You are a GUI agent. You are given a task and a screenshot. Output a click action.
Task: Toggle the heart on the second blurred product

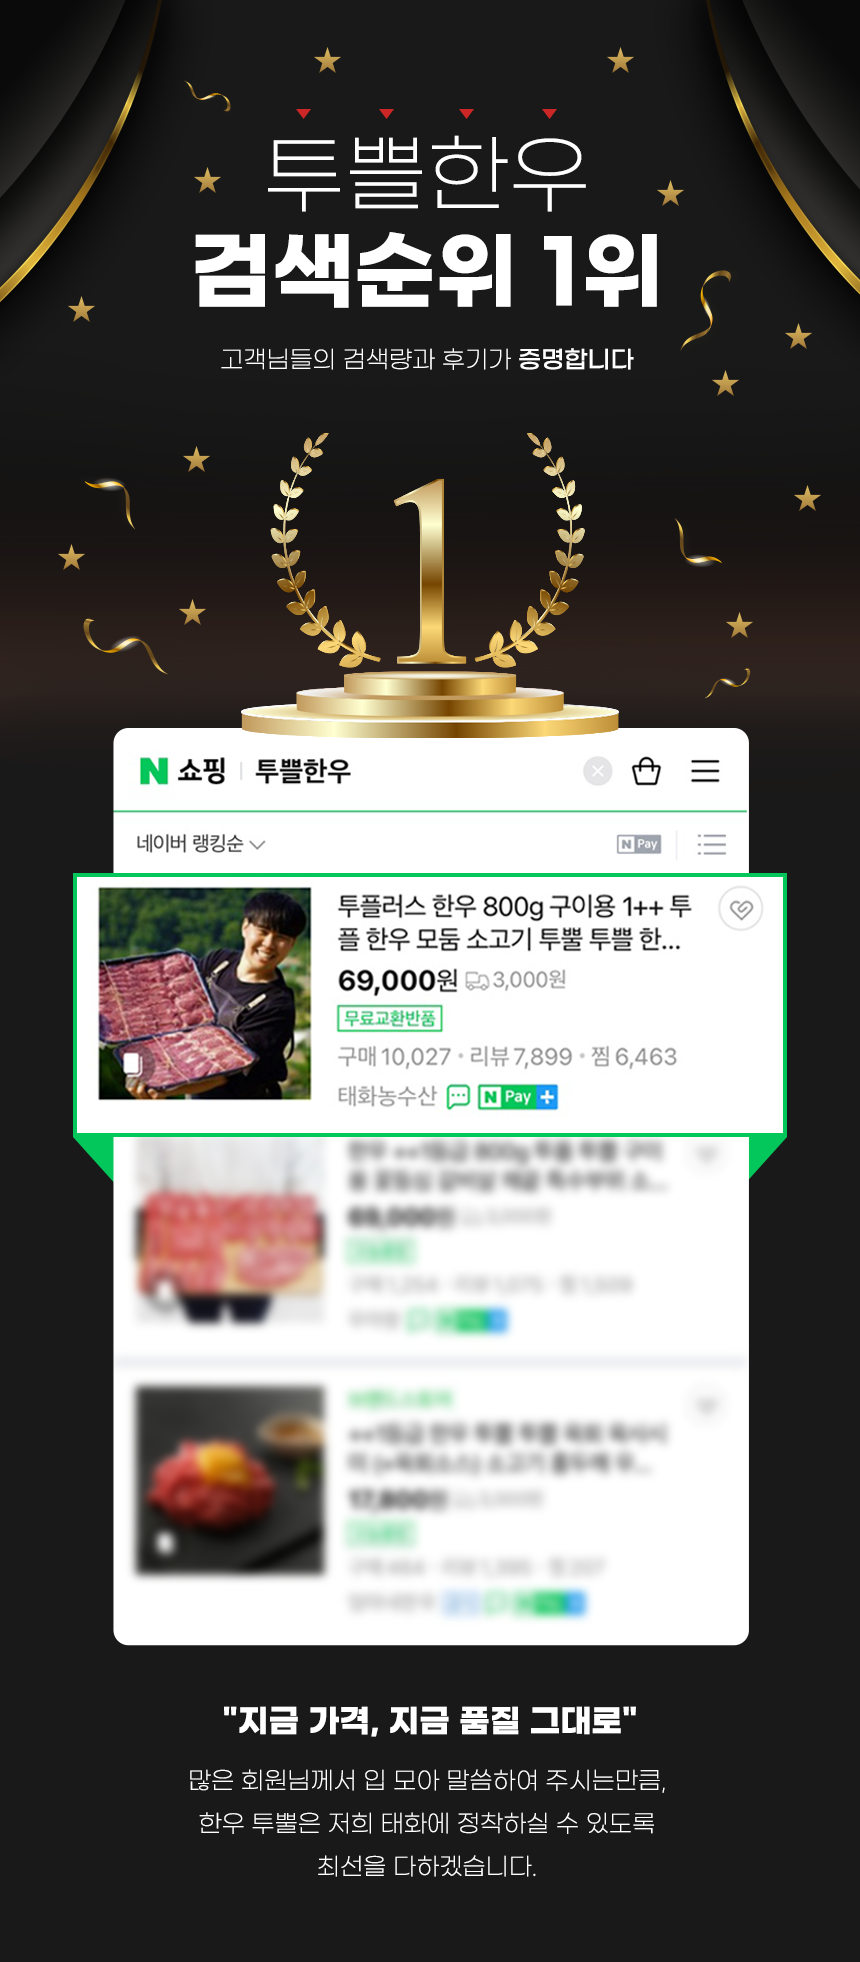pos(707,1156)
